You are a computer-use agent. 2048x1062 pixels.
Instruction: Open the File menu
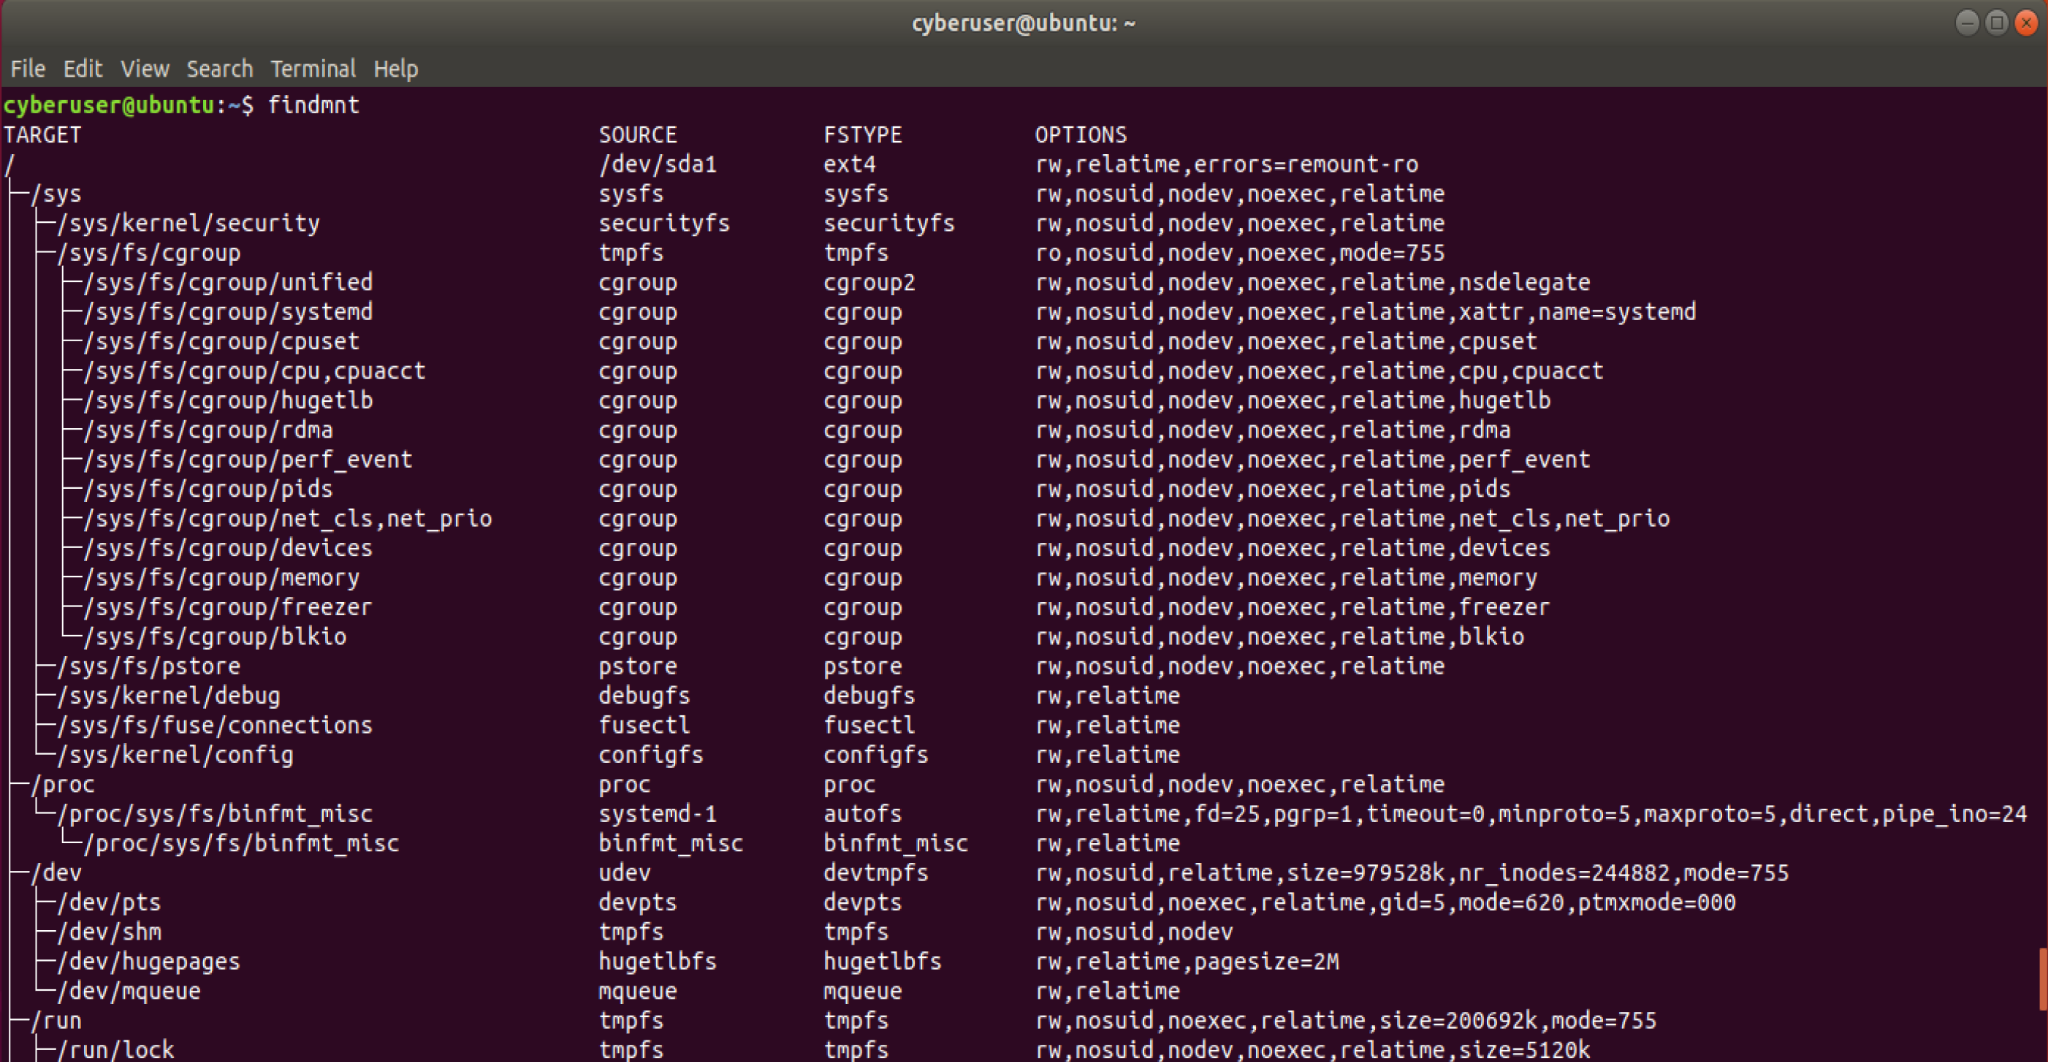coord(28,69)
